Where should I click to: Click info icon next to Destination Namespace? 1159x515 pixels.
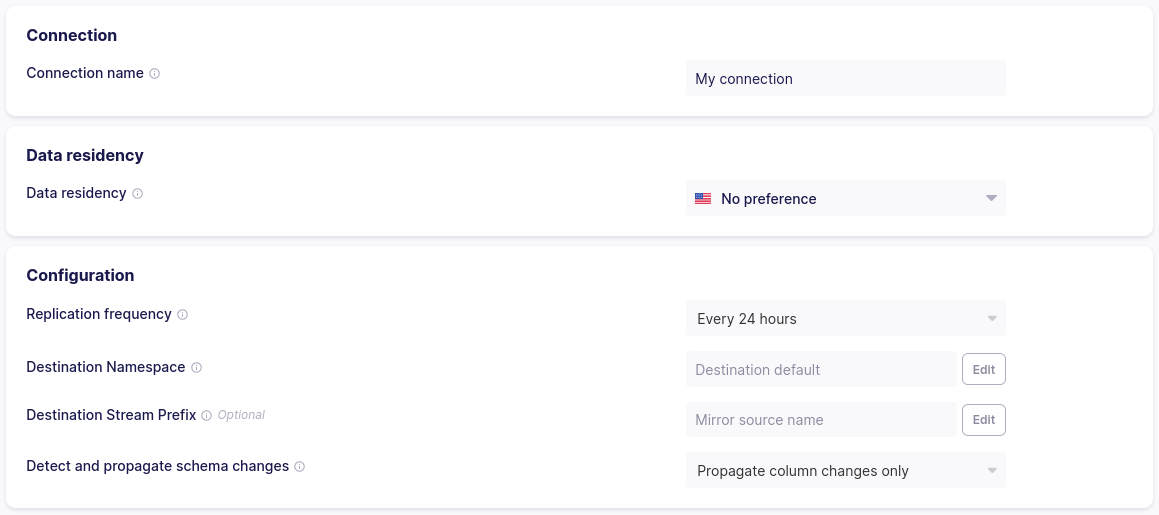(x=197, y=368)
